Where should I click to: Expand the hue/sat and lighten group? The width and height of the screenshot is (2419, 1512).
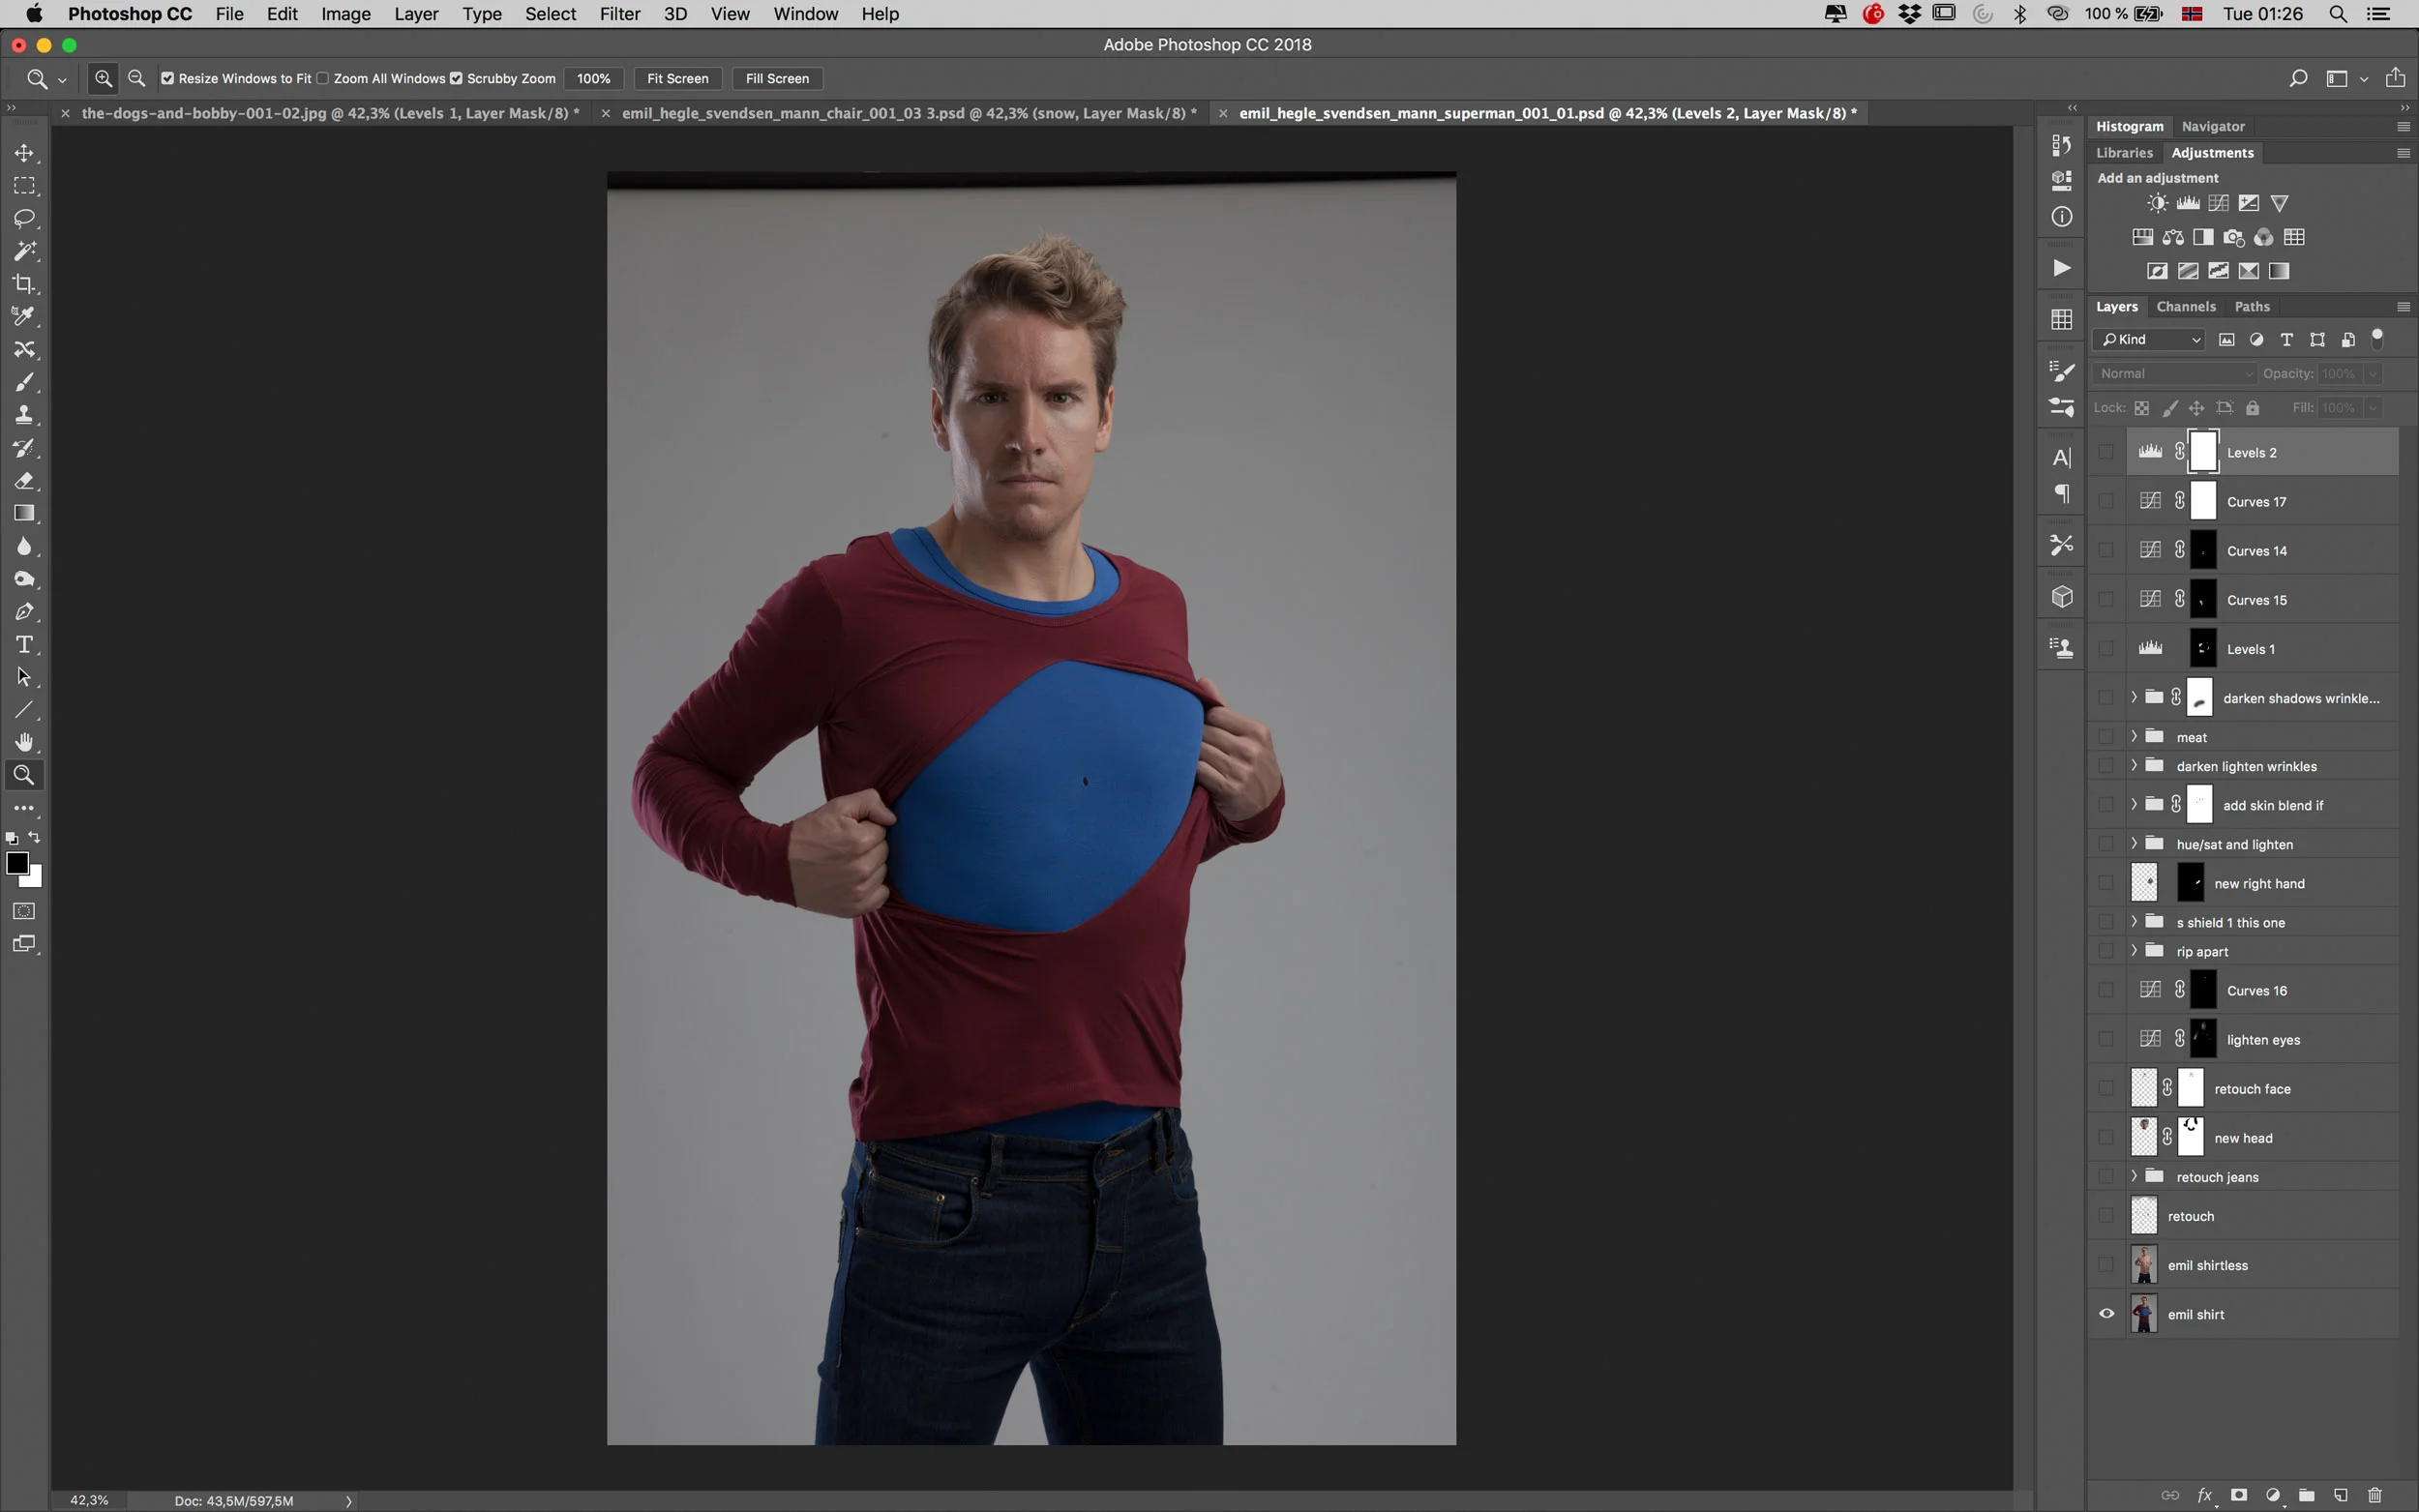[2133, 843]
